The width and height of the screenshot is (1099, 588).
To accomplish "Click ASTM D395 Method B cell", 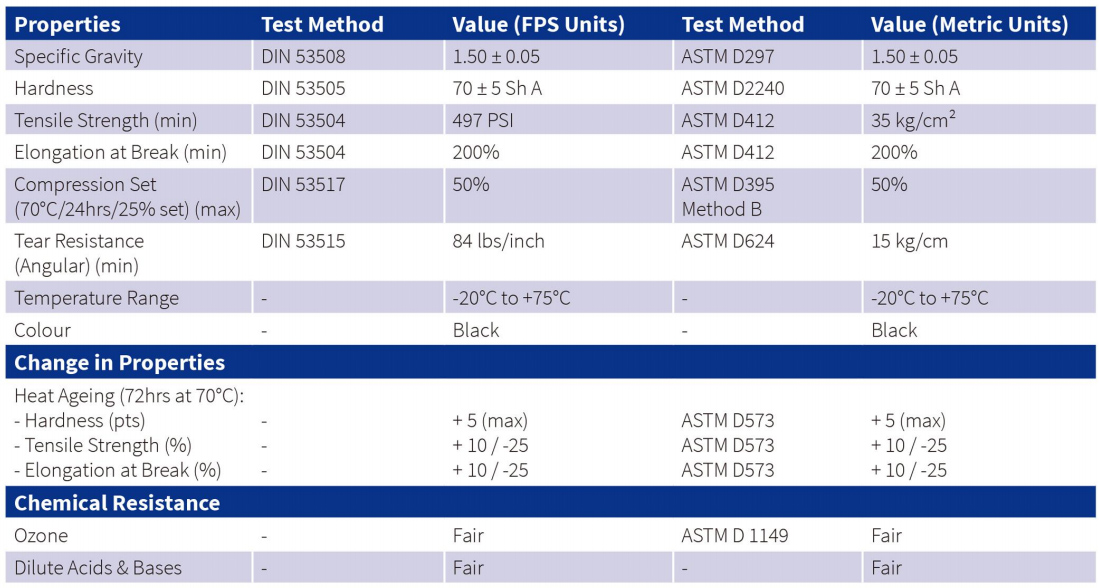I will point(728,196).
